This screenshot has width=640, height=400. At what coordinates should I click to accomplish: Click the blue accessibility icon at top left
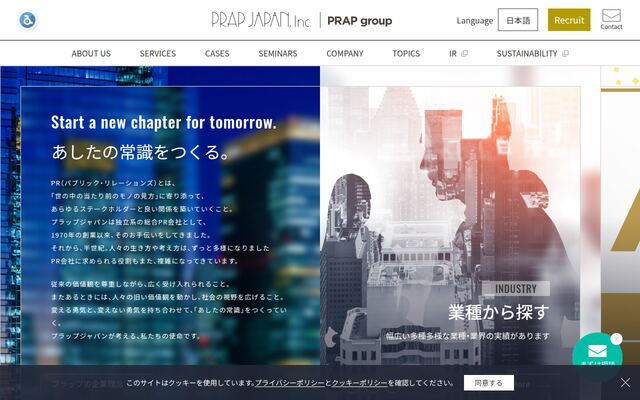pos(28,20)
